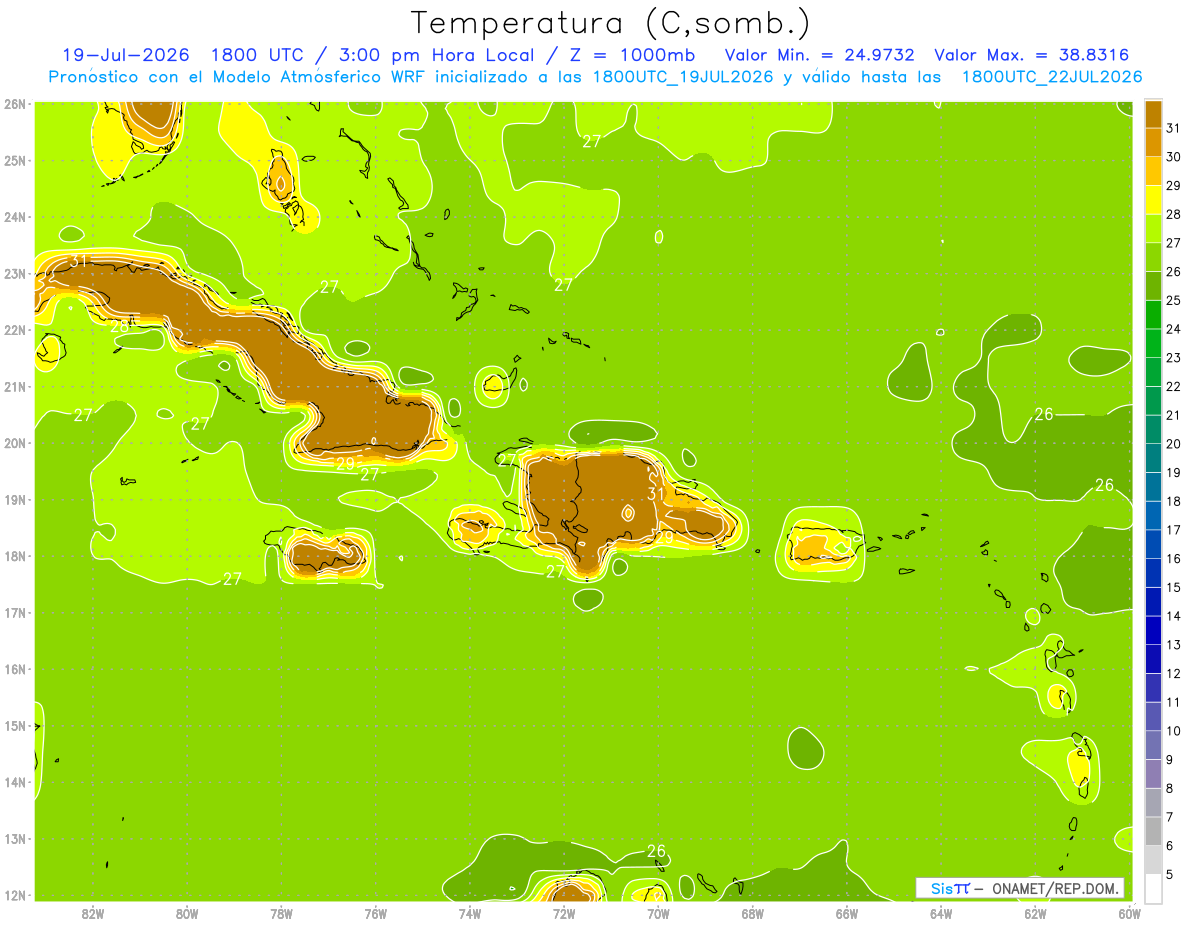Click the legend band between 25 and 26
Viewport: 1200px width, 927px height.
pyautogui.click(x=1154, y=286)
